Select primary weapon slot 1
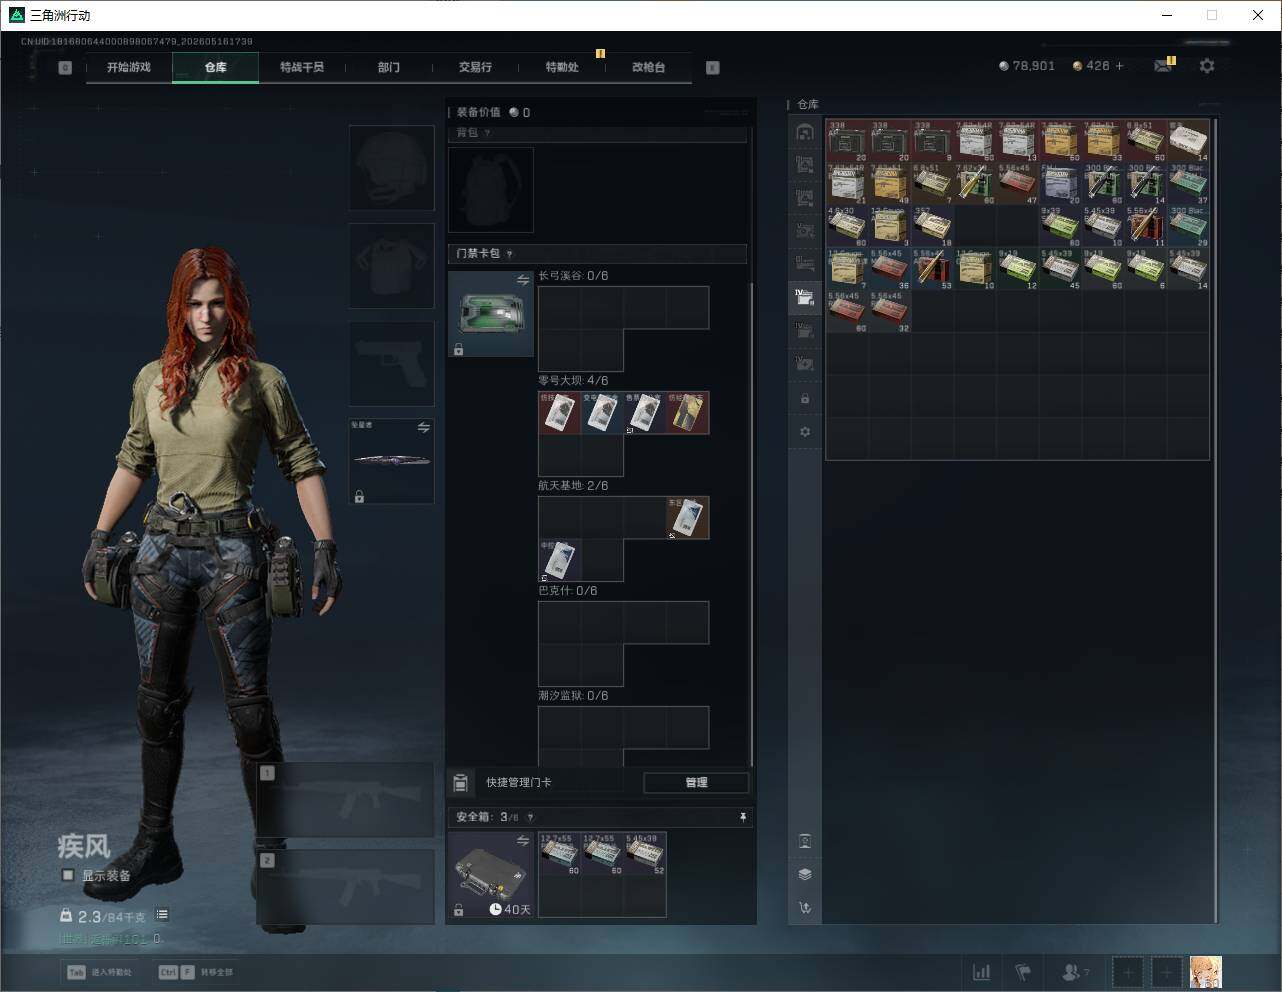 tap(346, 800)
